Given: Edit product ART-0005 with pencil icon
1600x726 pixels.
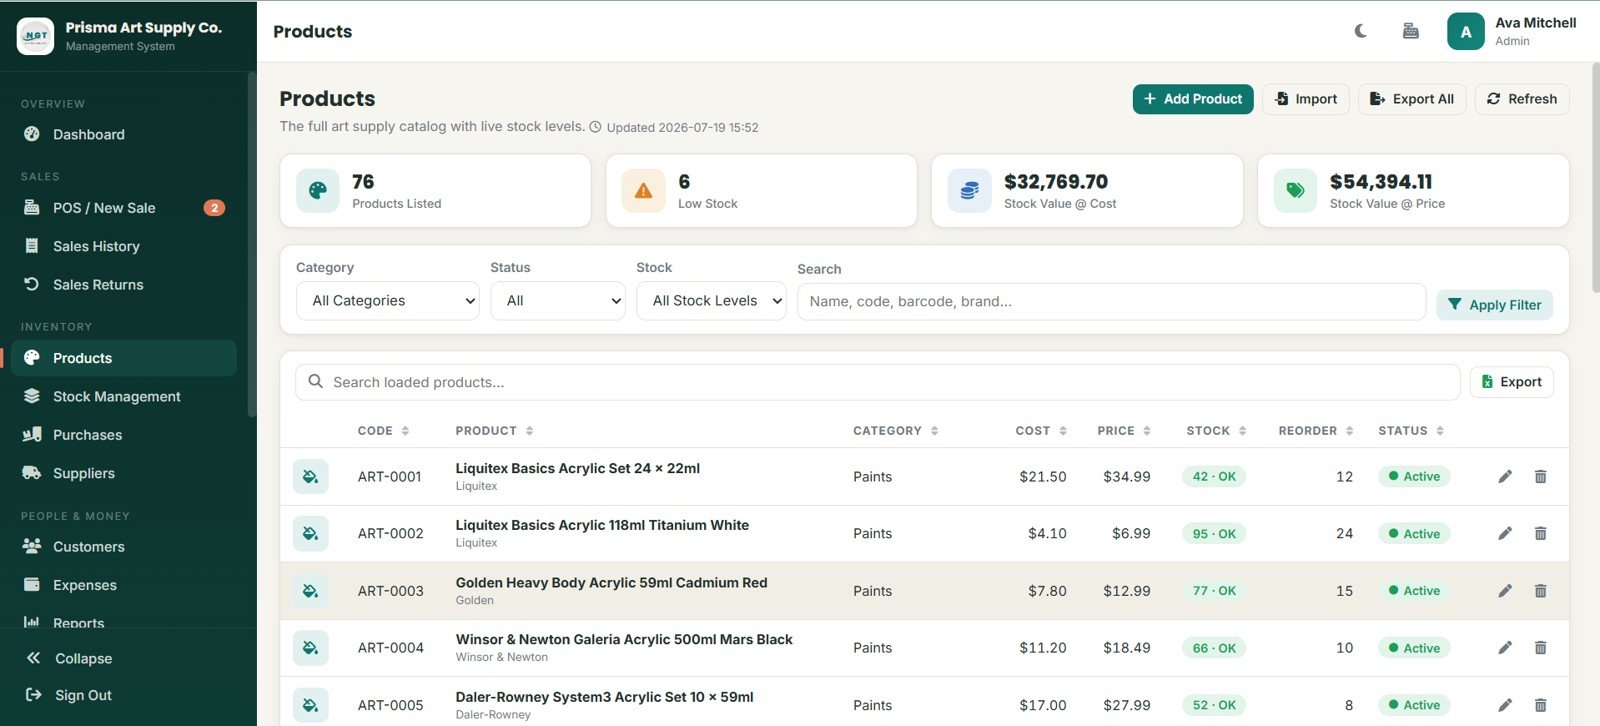Looking at the screenshot, I should click(1505, 705).
